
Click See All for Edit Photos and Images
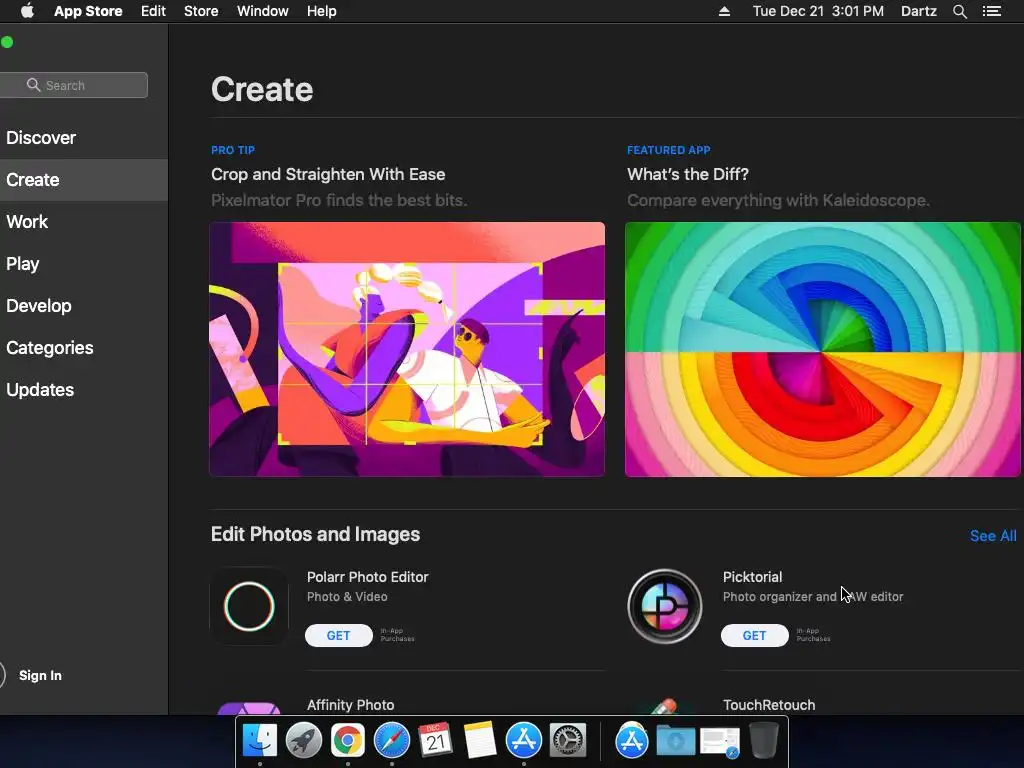993,536
